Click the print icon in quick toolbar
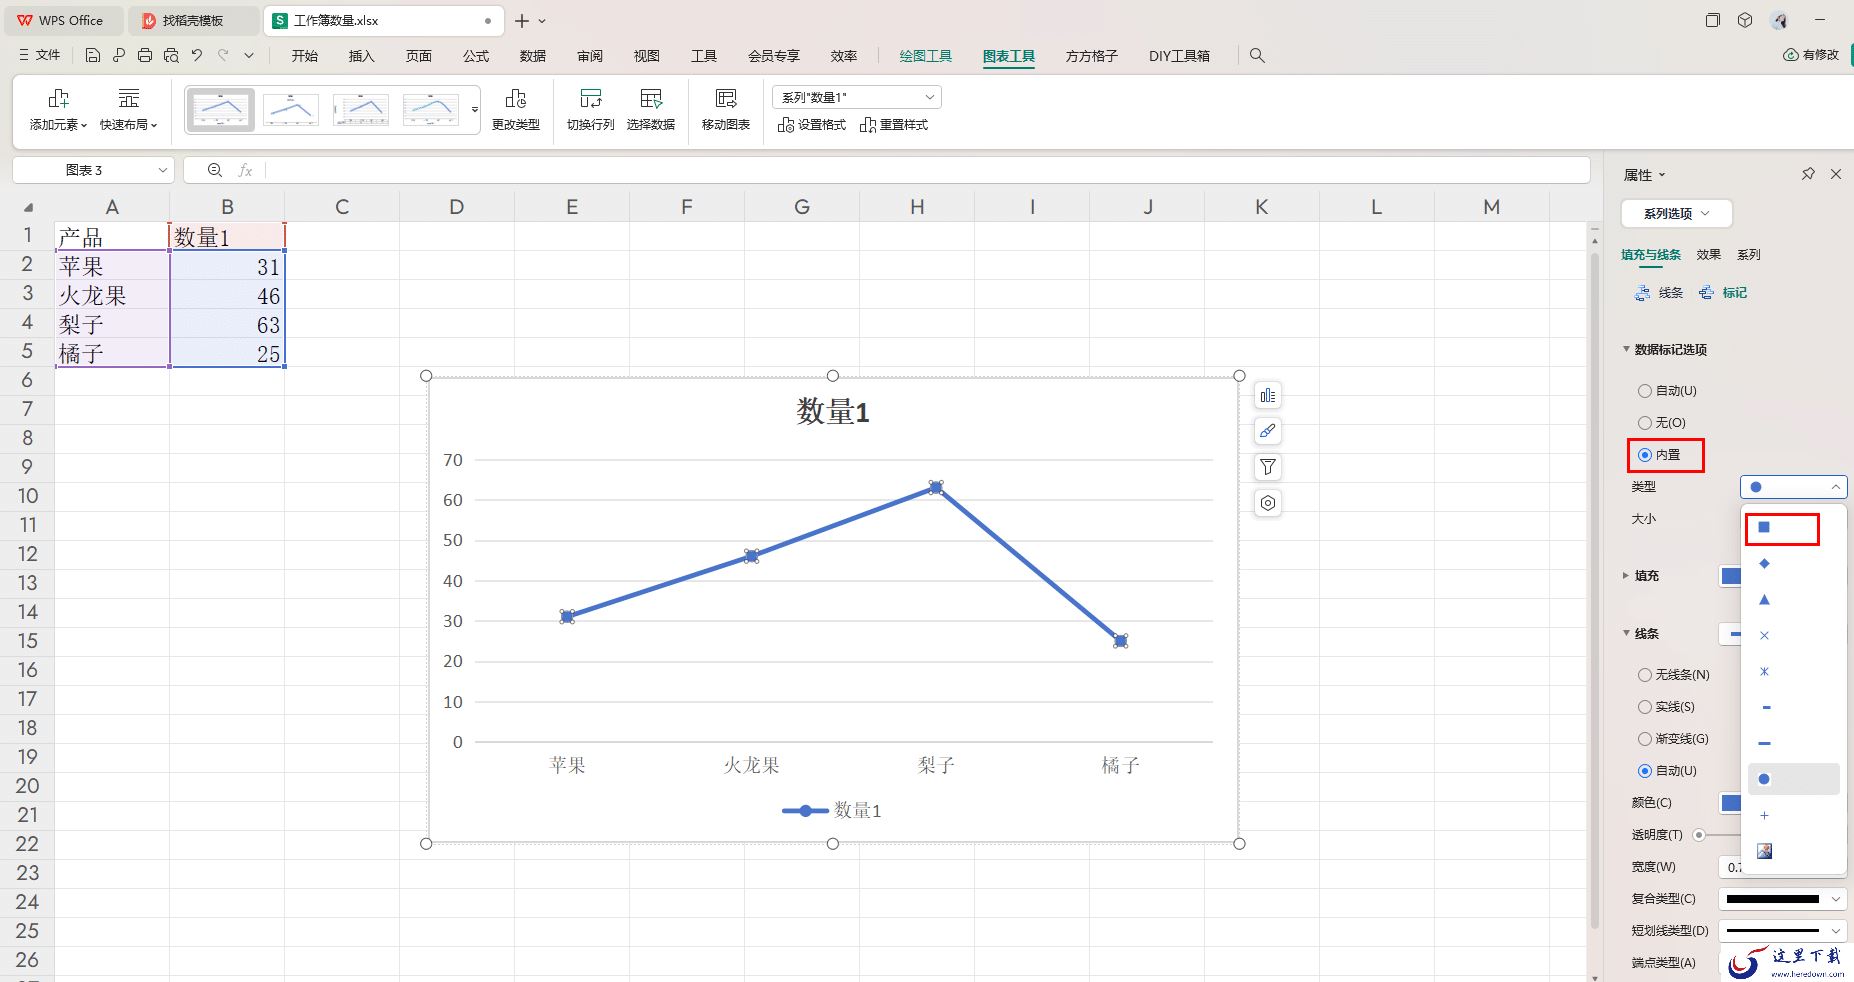The height and width of the screenshot is (982, 1854). (x=145, y=56)
